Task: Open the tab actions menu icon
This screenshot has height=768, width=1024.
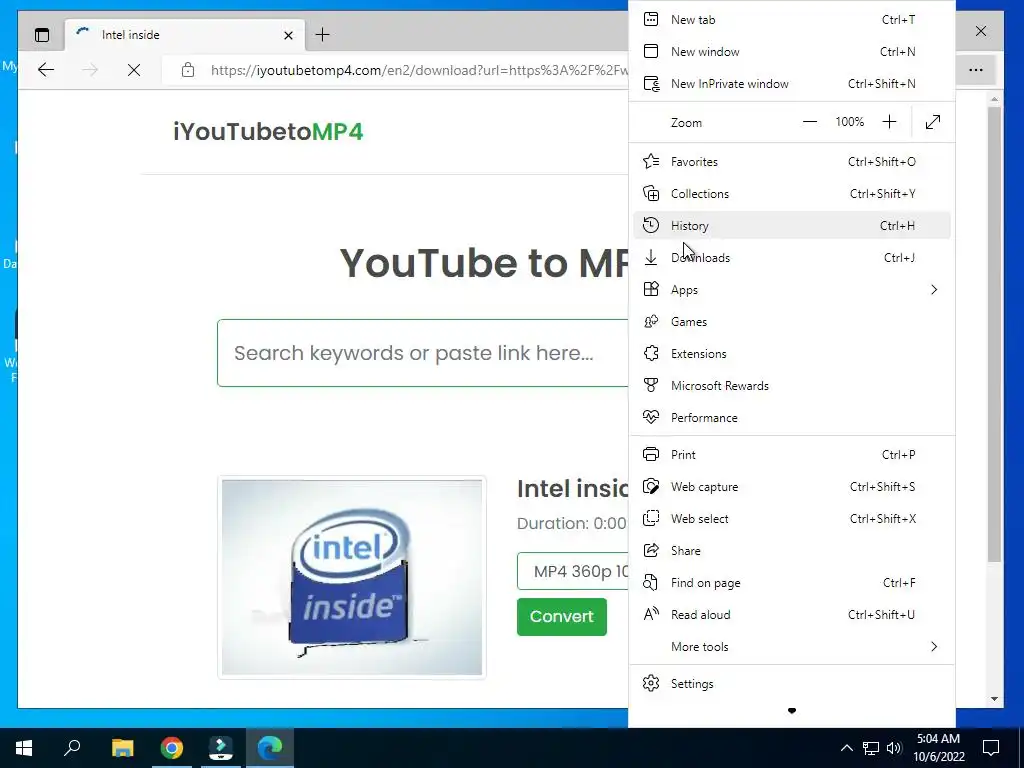Action: pyautogui.click(x=42, y=35)
